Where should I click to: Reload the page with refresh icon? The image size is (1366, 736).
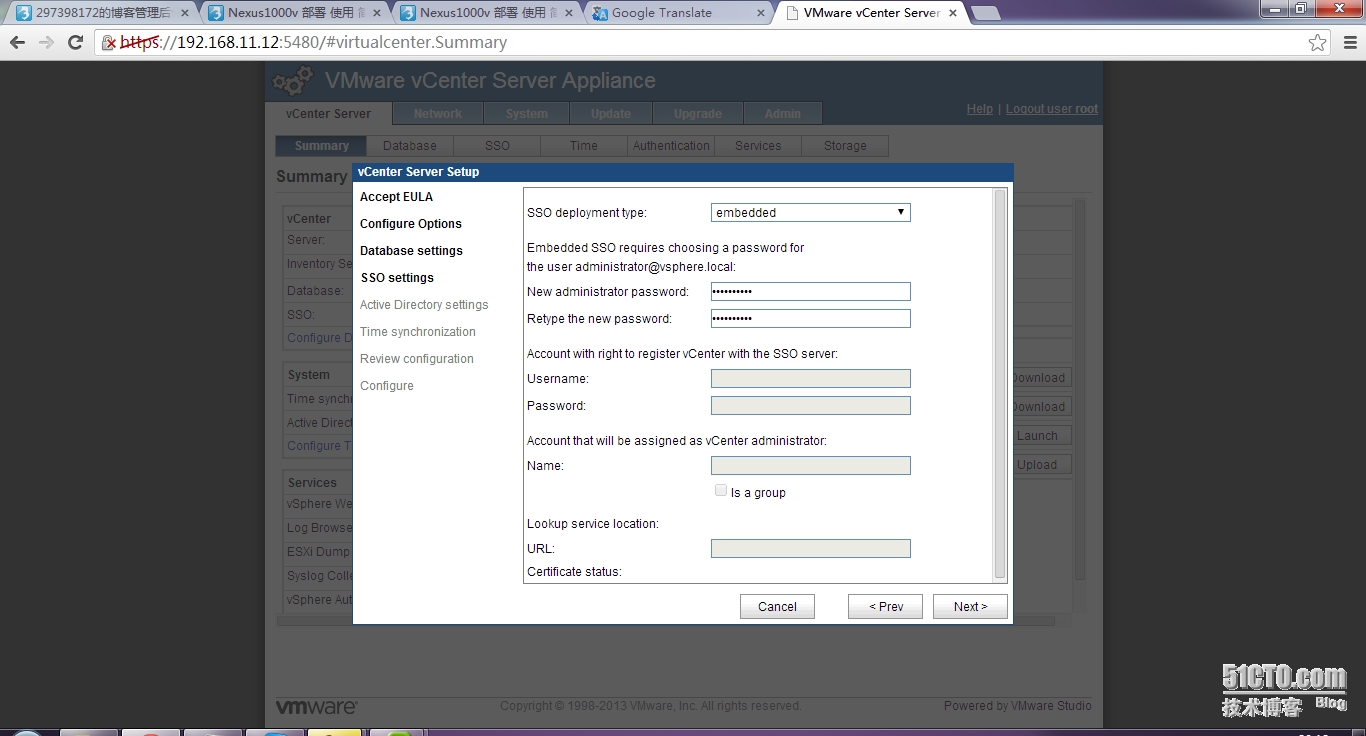click(75, 42)
